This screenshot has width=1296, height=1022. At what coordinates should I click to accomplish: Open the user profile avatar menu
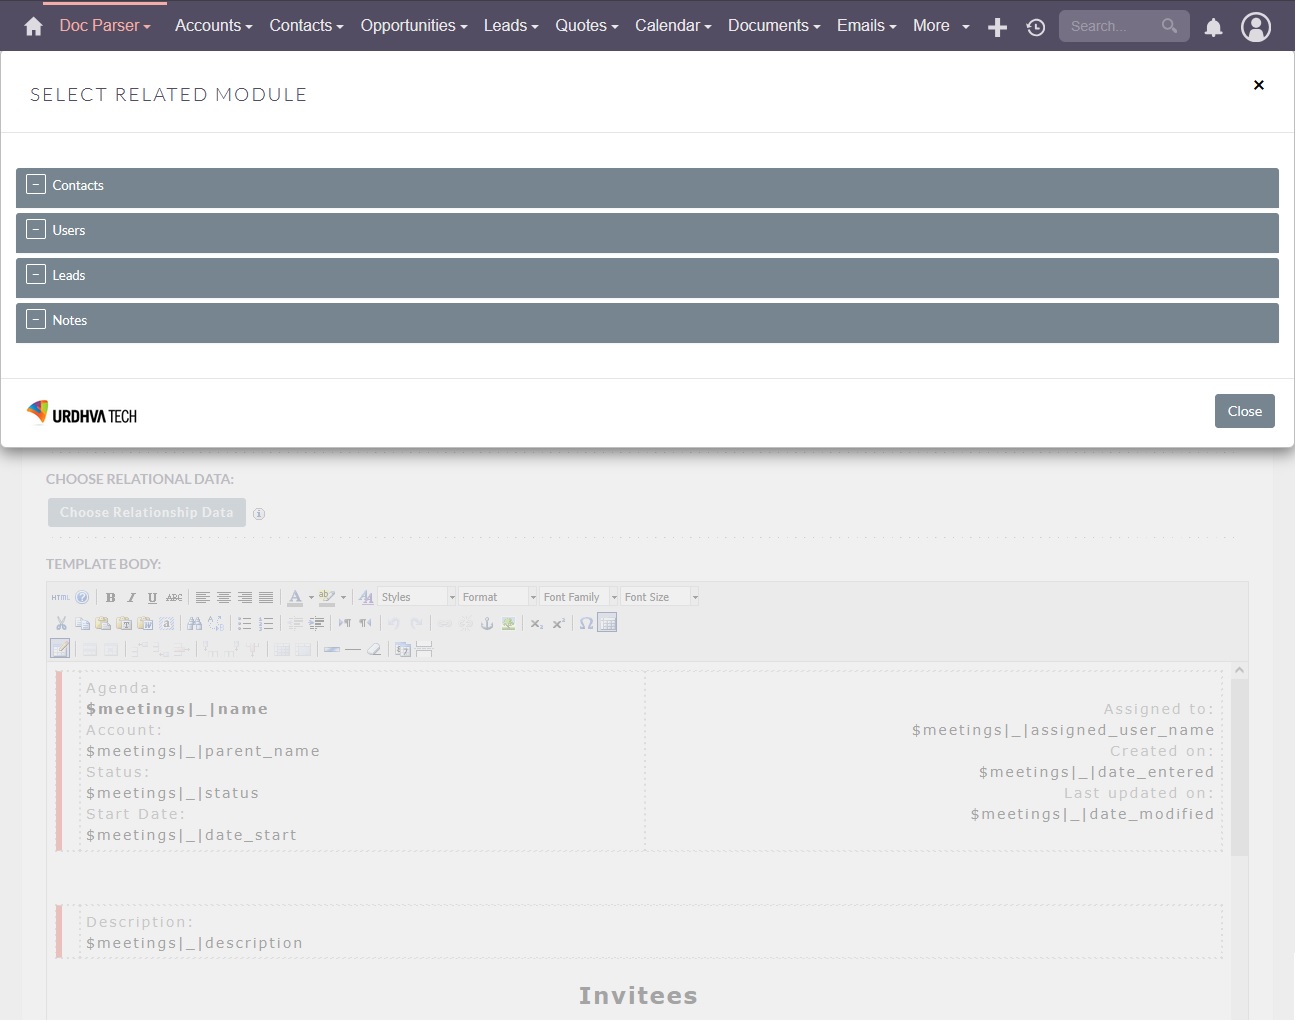pyautogui.click(x=1256, y=27)
